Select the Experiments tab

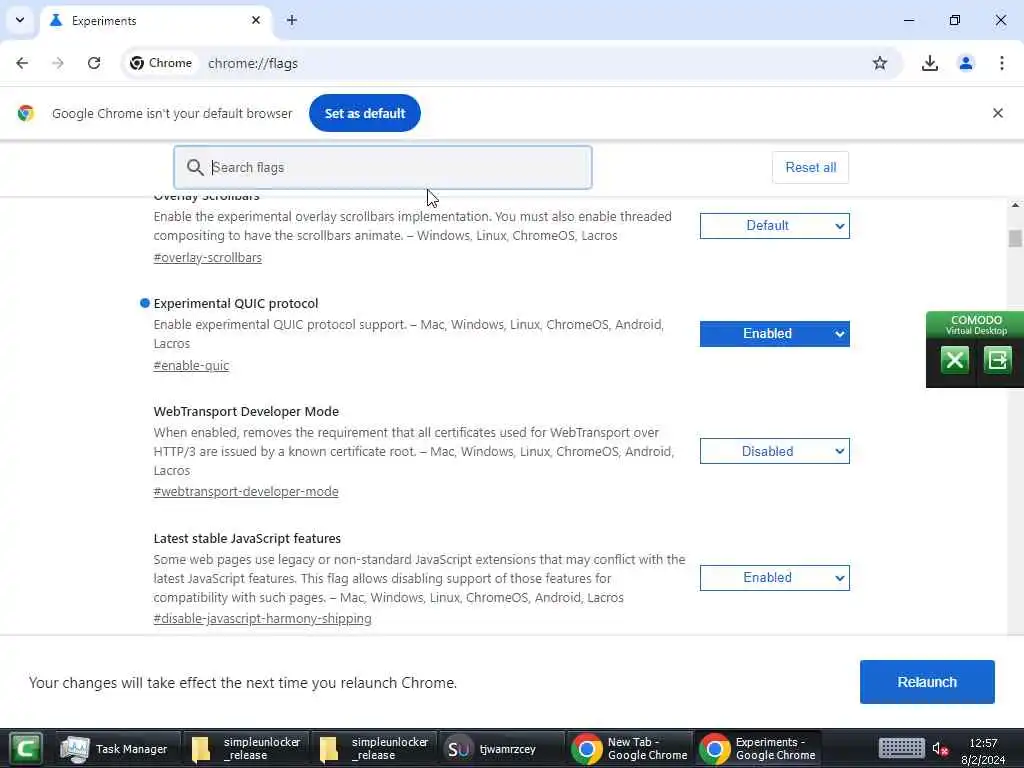(x=155, y=21)
